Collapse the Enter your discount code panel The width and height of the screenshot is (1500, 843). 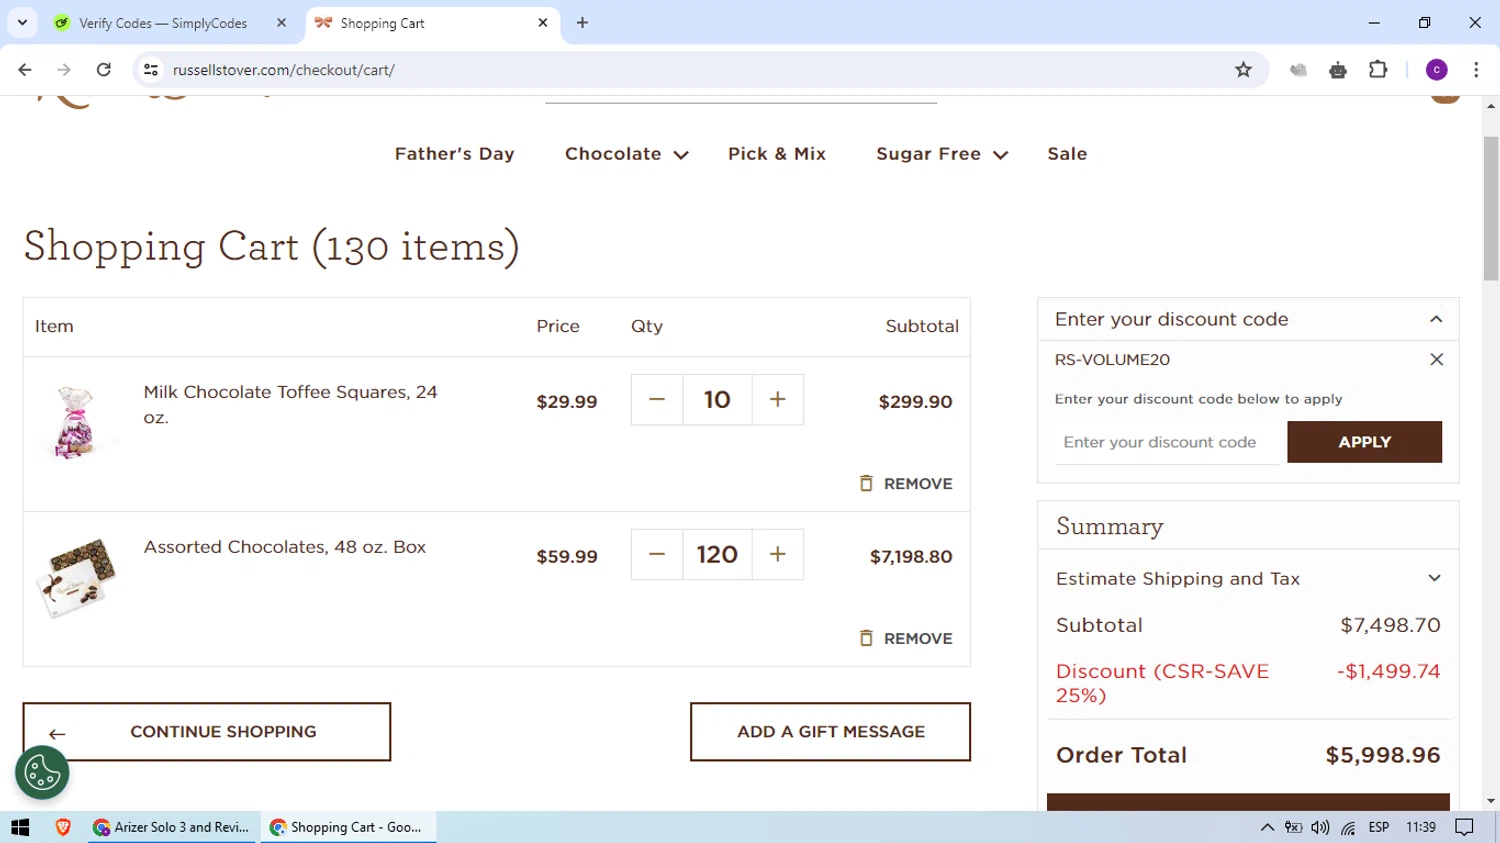click(1436, 320)
